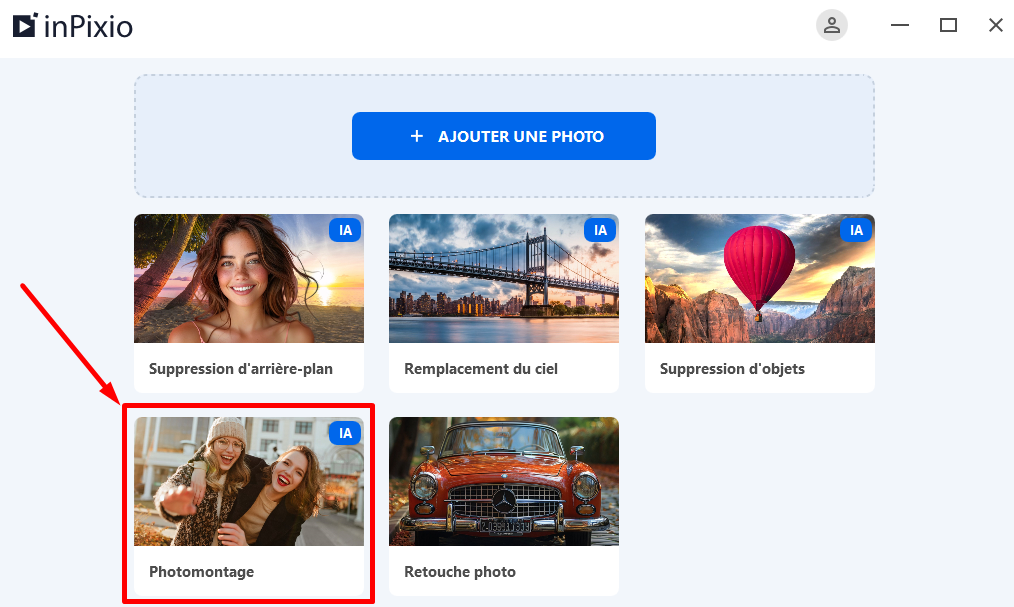Click IA badge on Photomontage card
Screen dimensions: 1014x607
pos(345,433)
